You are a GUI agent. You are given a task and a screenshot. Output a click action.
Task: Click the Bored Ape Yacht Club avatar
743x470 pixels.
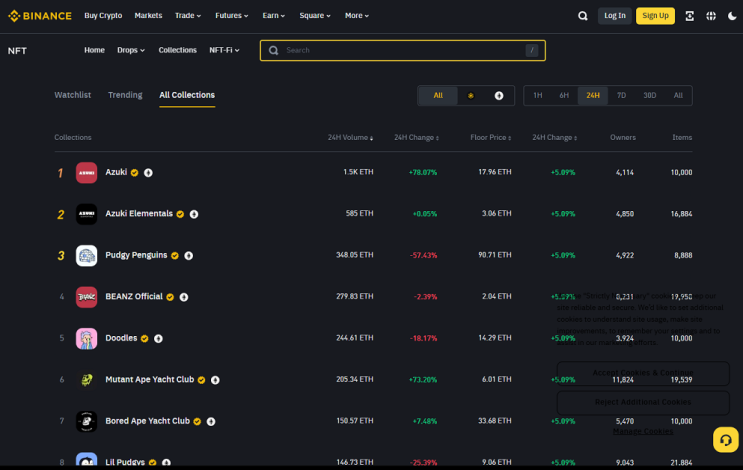(86, 421)
